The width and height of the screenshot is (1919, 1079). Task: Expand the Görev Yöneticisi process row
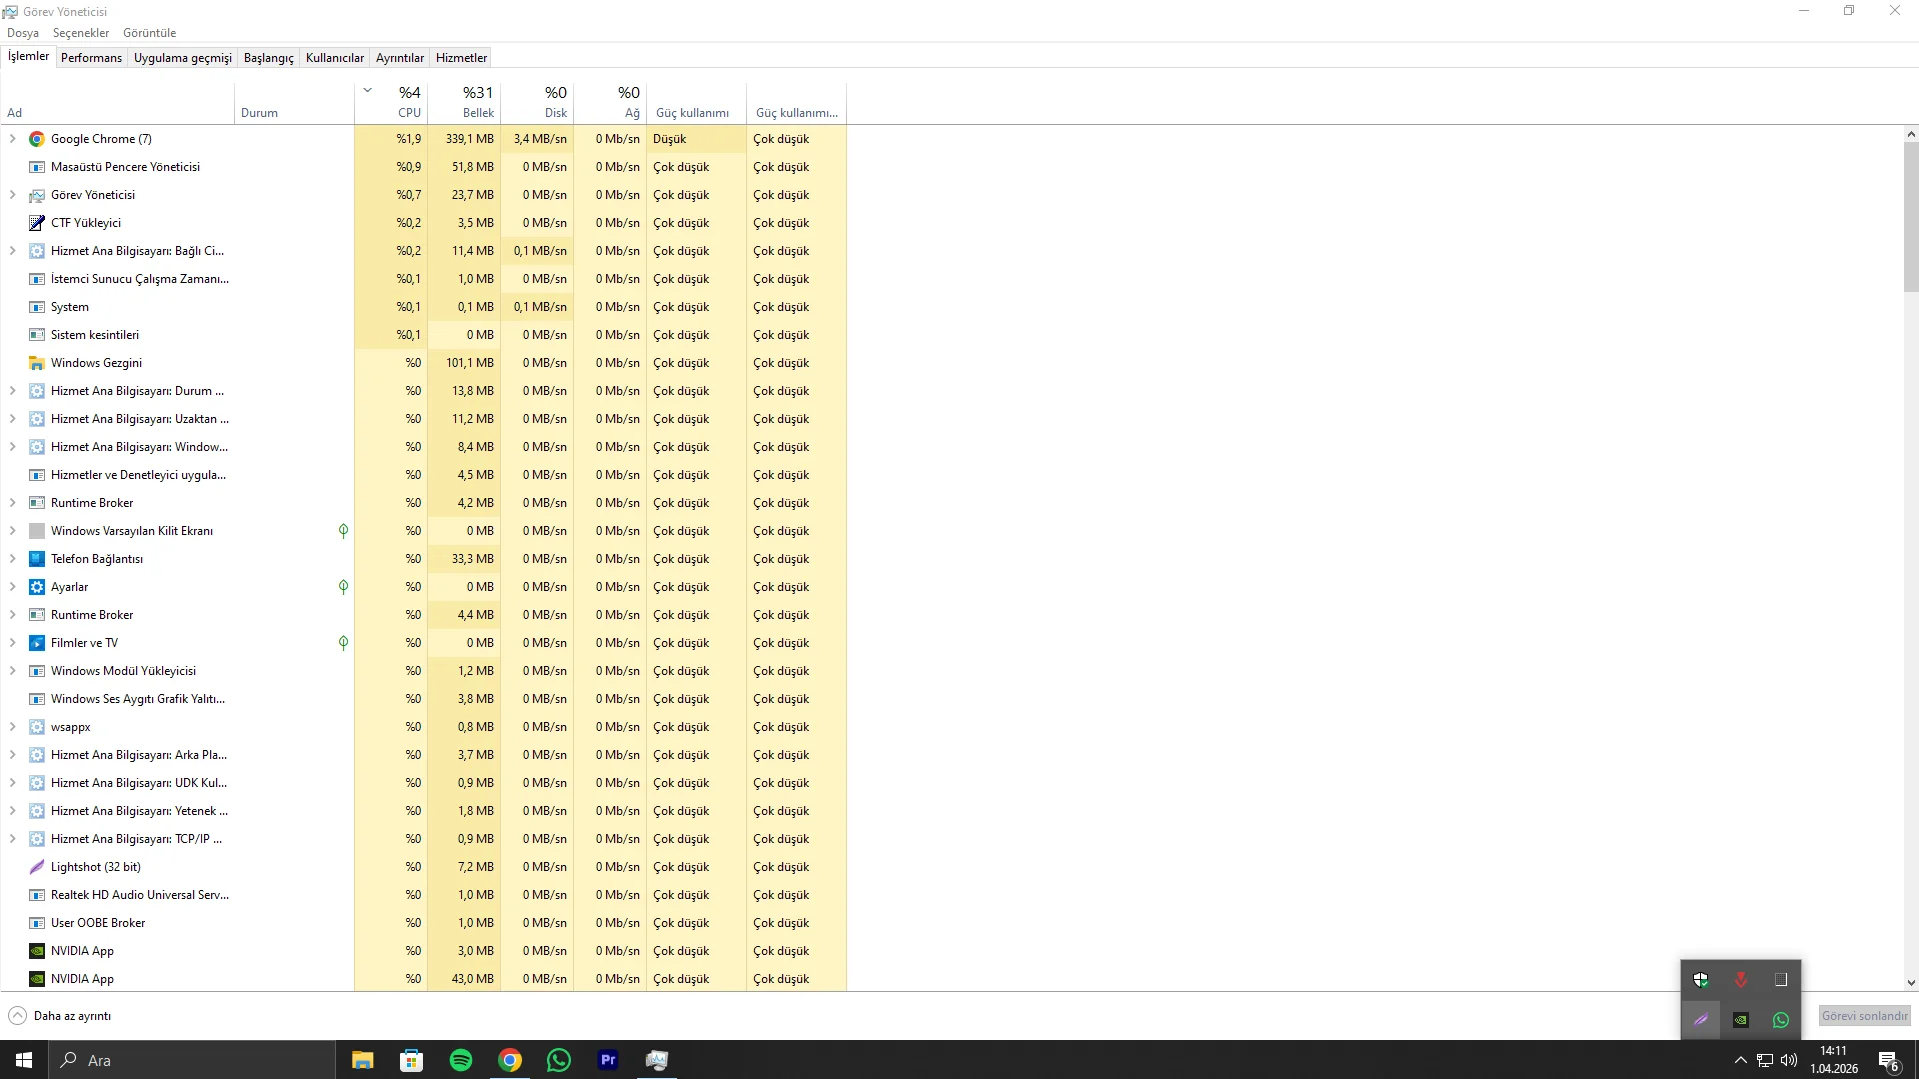(12, 195)
